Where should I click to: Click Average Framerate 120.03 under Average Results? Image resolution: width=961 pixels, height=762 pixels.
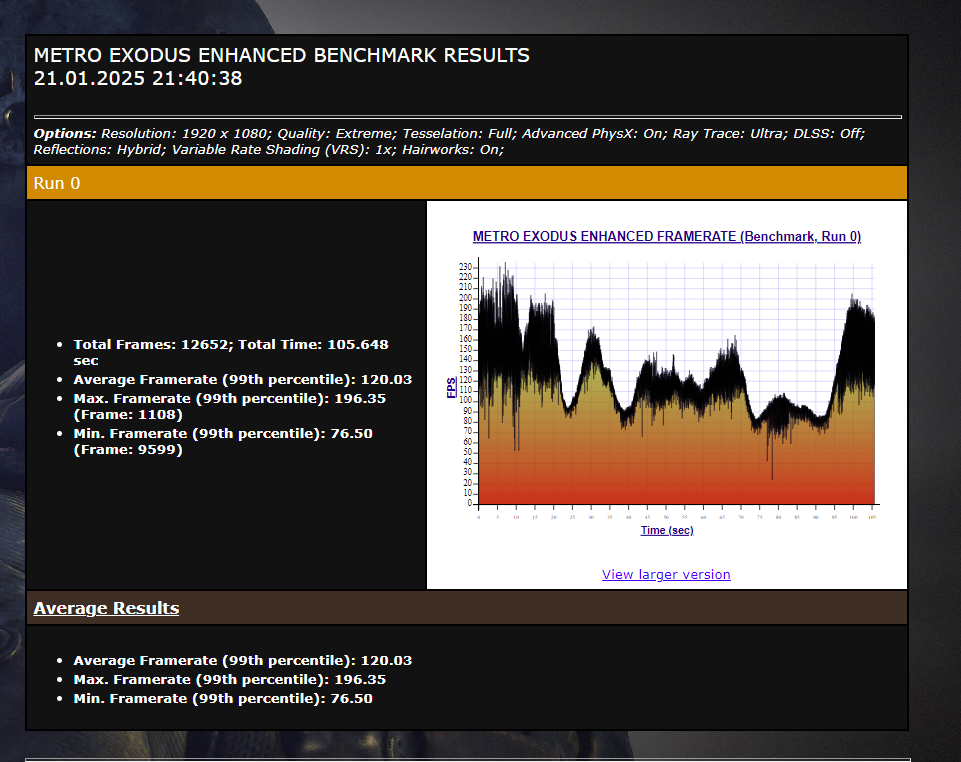click(243, 660)
